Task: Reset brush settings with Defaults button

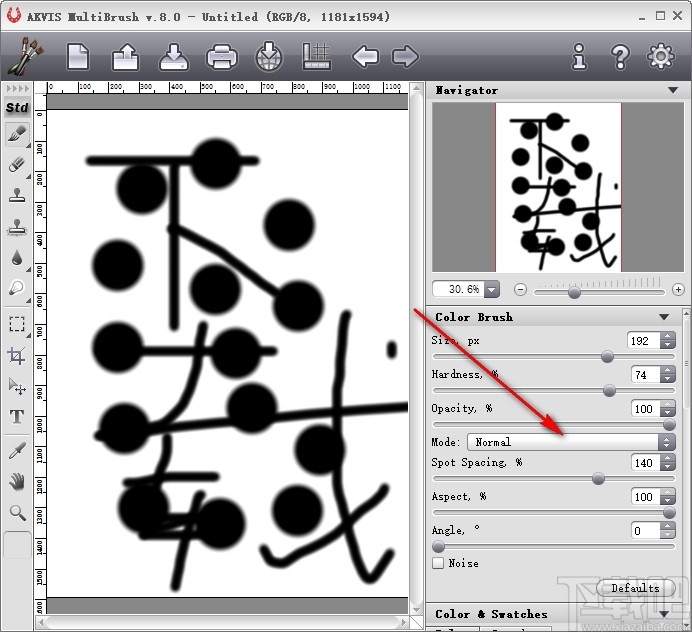Action: [x=636, y=588]
